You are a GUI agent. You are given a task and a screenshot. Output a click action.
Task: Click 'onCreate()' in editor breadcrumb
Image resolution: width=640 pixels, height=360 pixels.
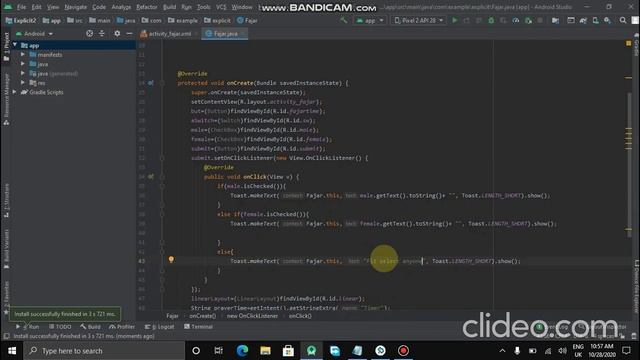click(202, 316)
